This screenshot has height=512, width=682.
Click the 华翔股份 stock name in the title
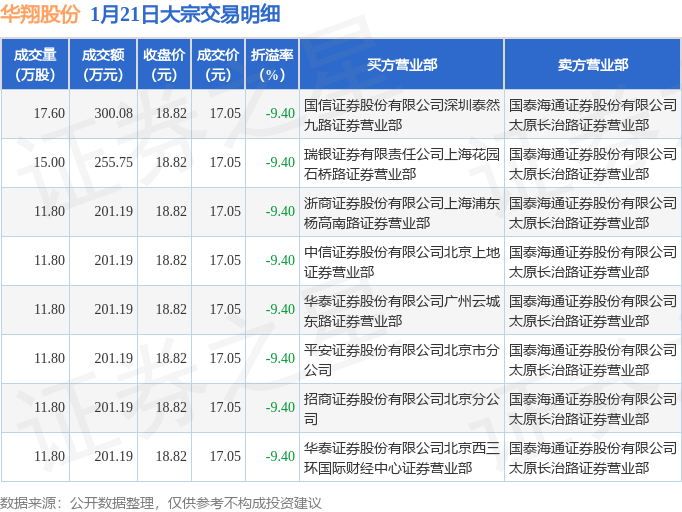[x=40, y=15]
